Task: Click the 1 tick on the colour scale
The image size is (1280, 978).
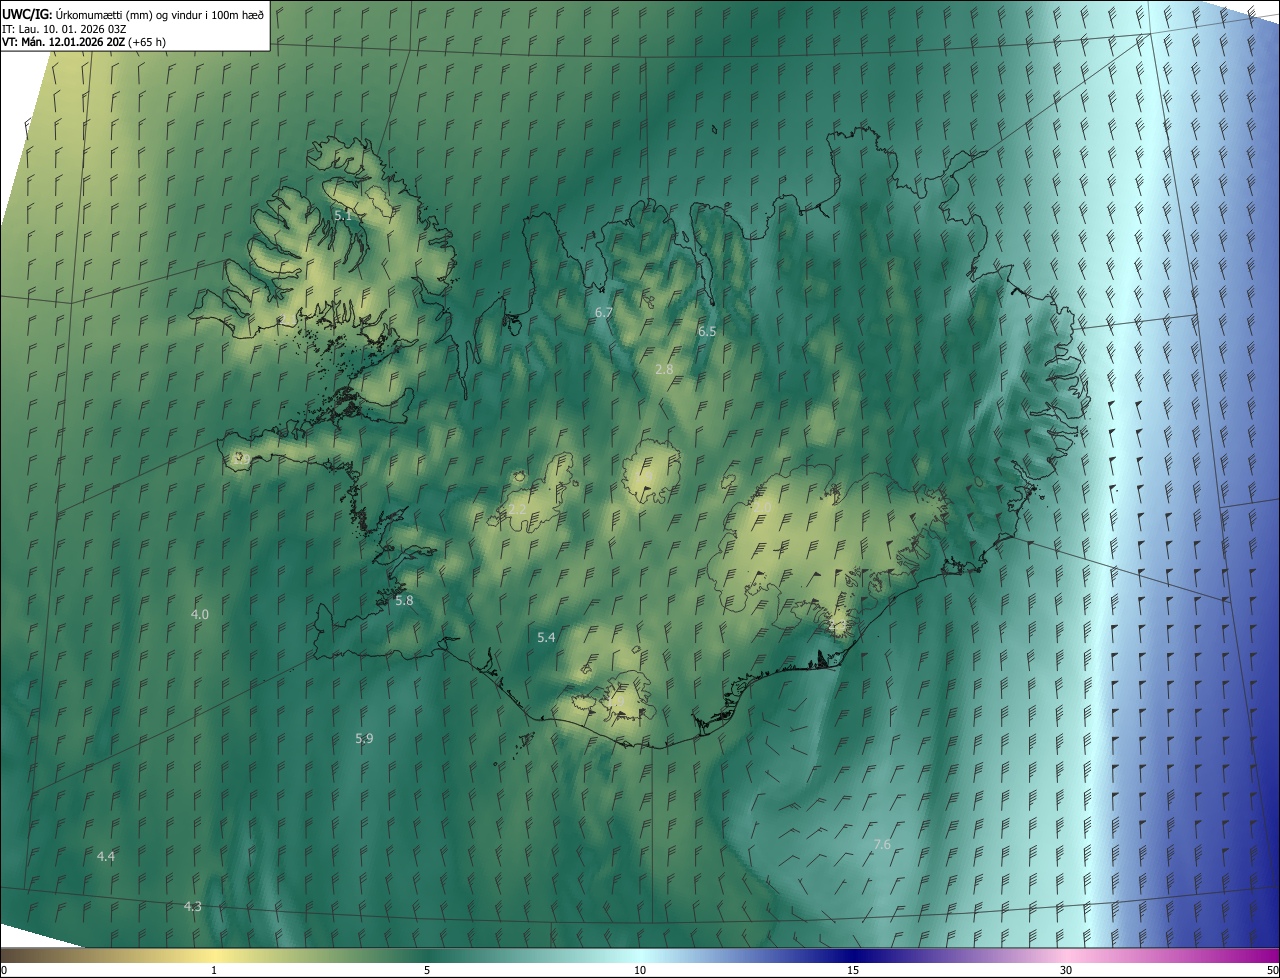Action: tap(214, 970)
